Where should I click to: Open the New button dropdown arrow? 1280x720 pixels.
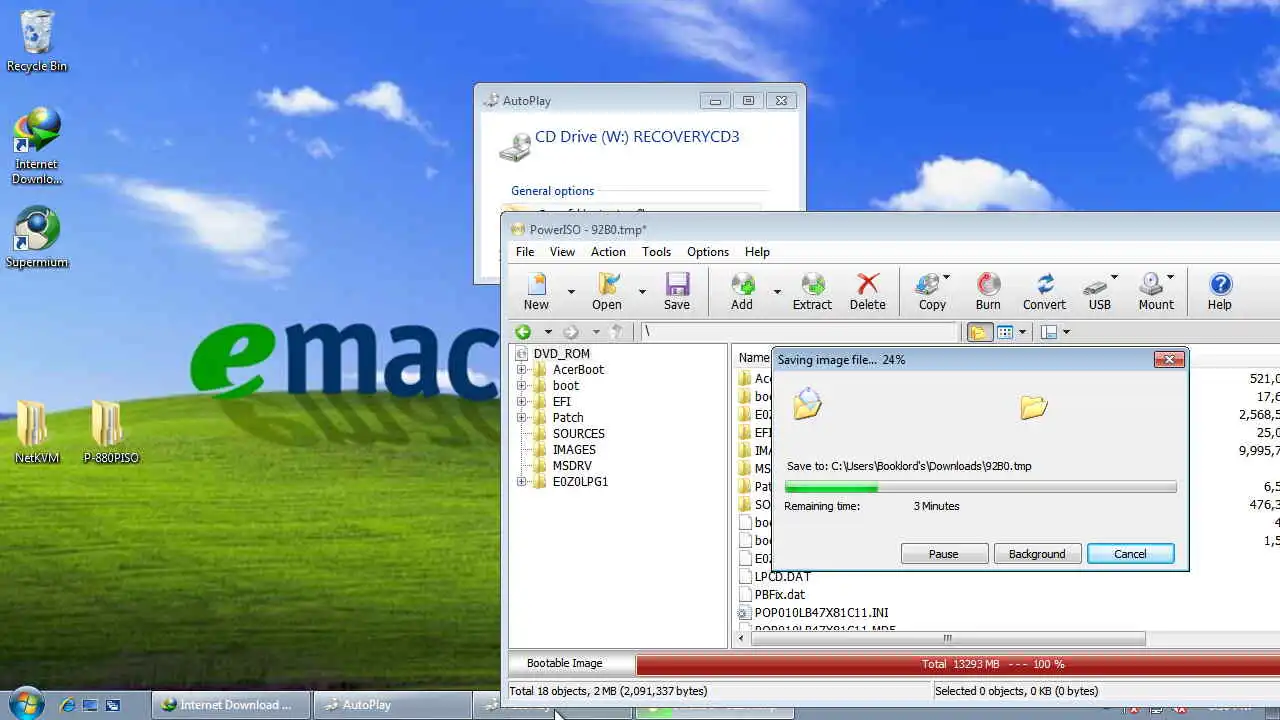[571, 292]
